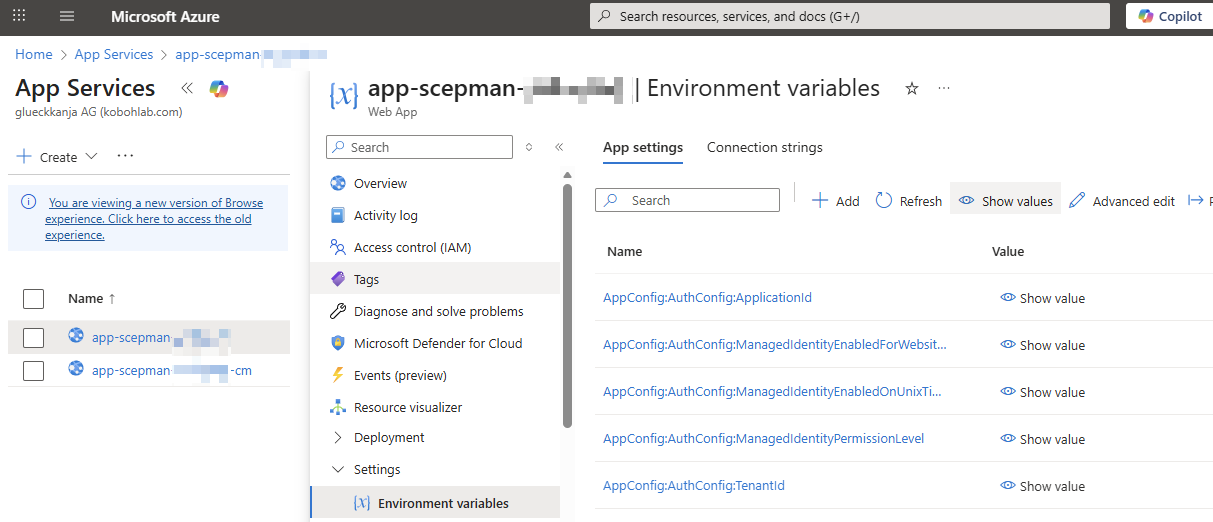Check the select-all checkbox beside Name
Image resolution: width=1213 pixels, height=522 pixels.
pos(33,298)
